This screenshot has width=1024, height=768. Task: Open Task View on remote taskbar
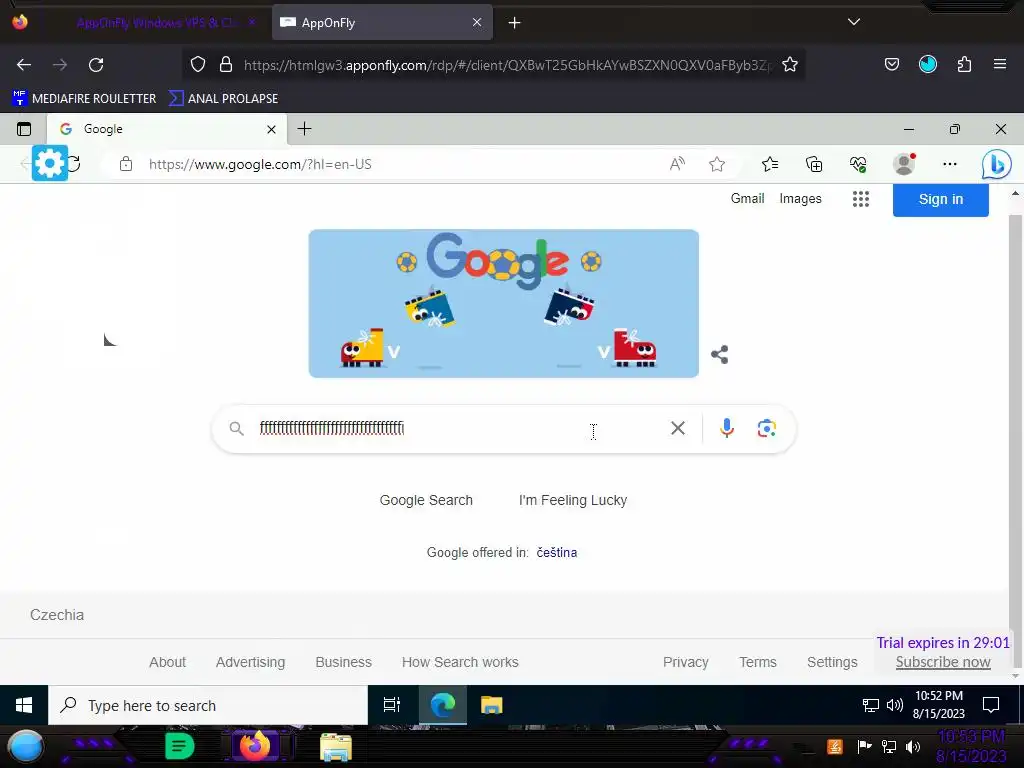(392, 705)
